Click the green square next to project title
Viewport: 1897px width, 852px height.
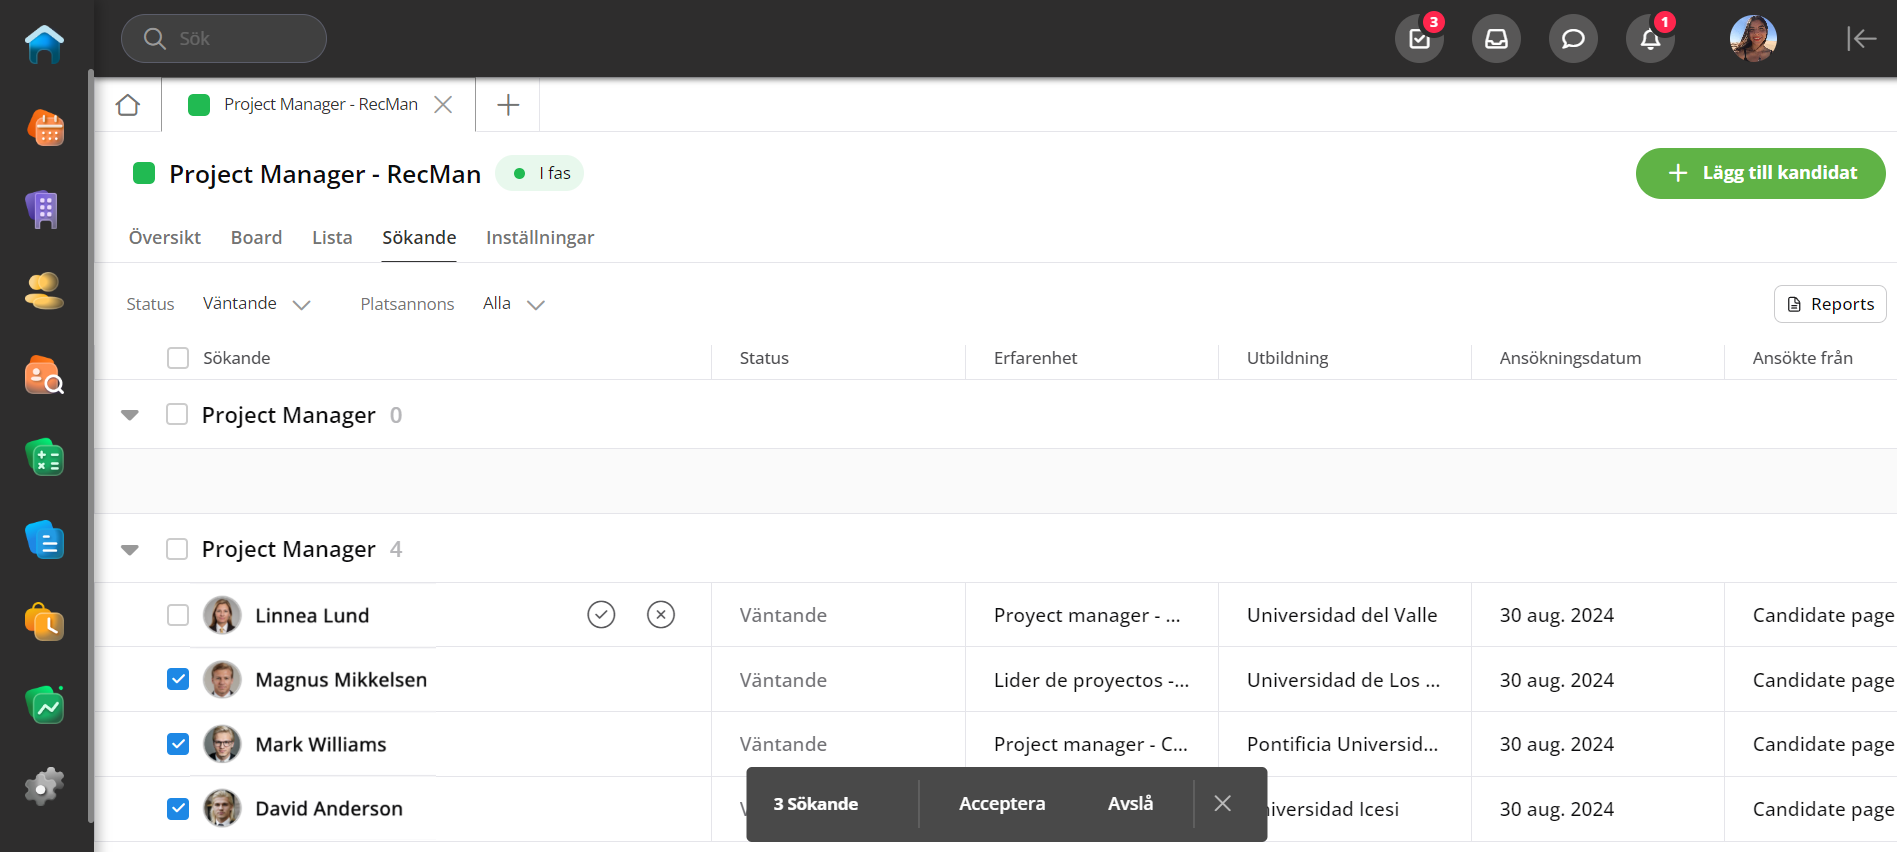click(x=144, y=174)
